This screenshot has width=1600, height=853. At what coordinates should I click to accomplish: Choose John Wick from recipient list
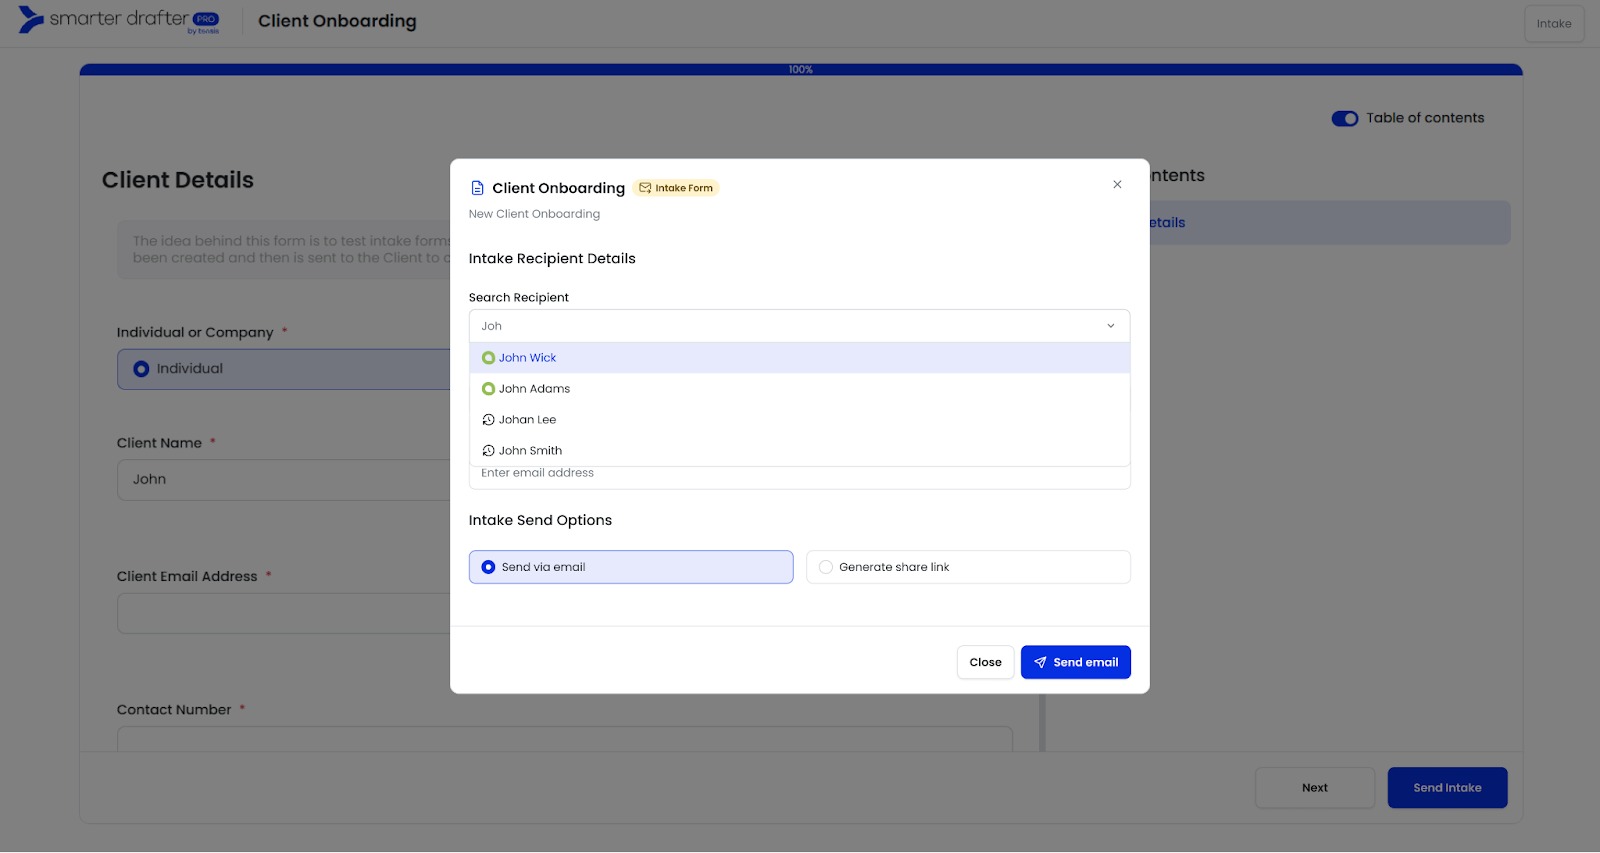coord(528,358)
